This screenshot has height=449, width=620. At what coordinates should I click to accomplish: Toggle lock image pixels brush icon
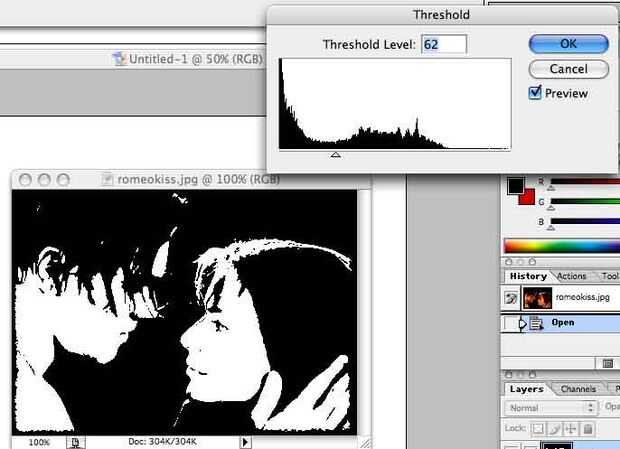tap(554, 429)
